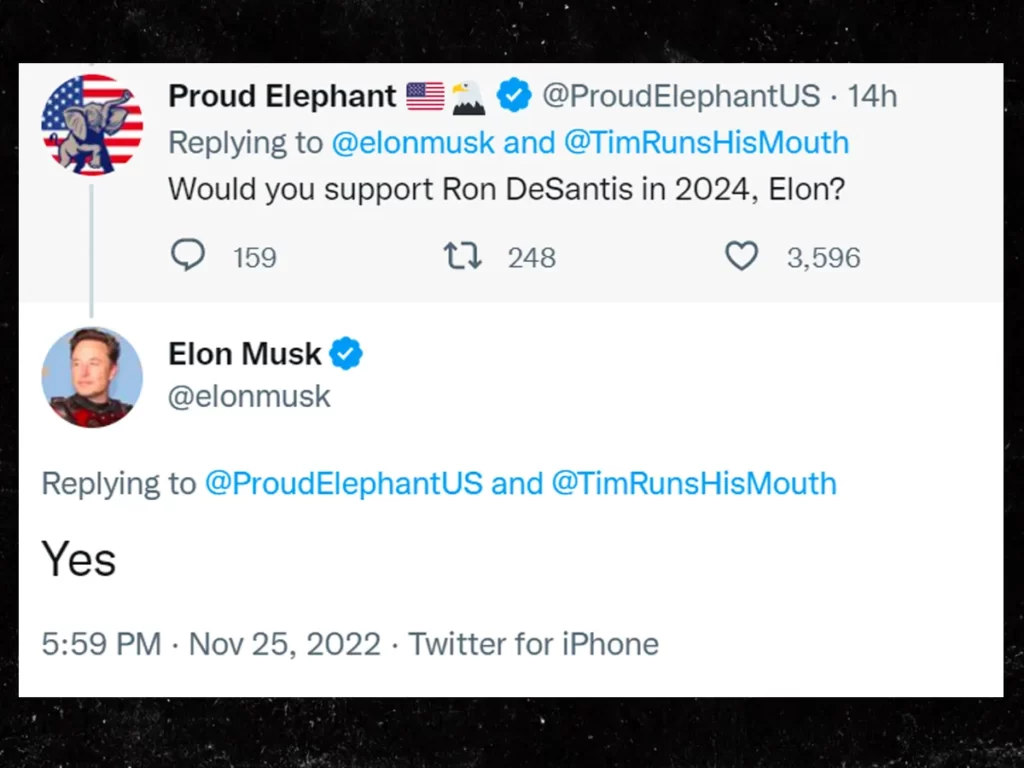The image size is (1024, 768).
Task: Click the US flag emoji
Action: [425, 97]
